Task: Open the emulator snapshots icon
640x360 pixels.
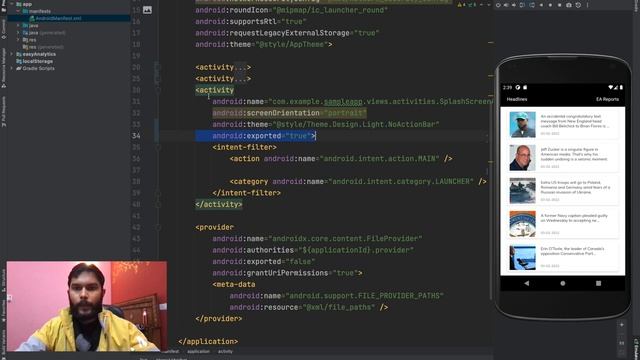Action: (x=578, y=5)
